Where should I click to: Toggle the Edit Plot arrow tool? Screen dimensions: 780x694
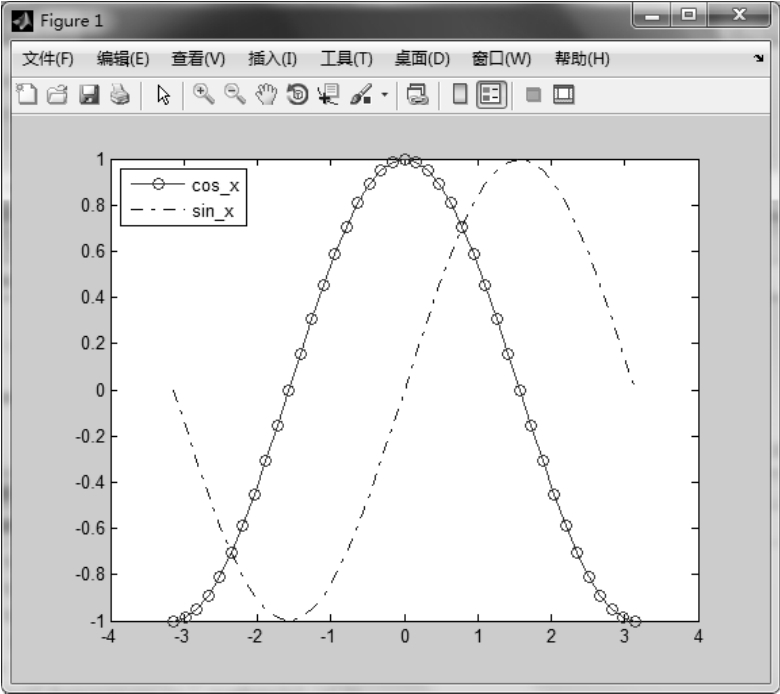[x=165, y=95]
